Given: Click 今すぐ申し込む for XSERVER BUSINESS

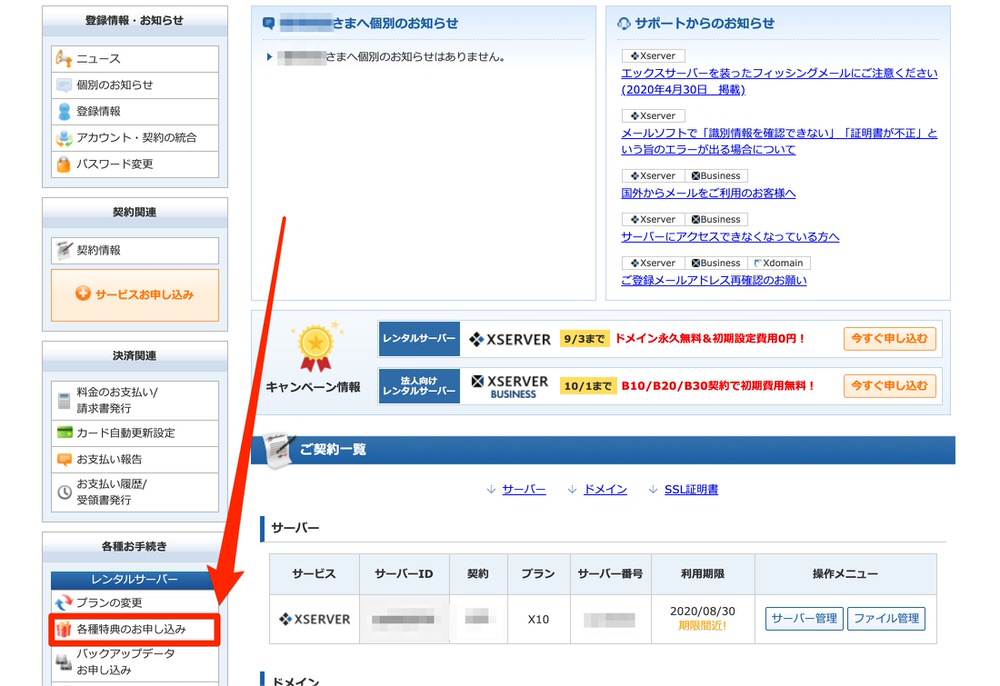Looking at the screenshot, I should pos(890,386).
